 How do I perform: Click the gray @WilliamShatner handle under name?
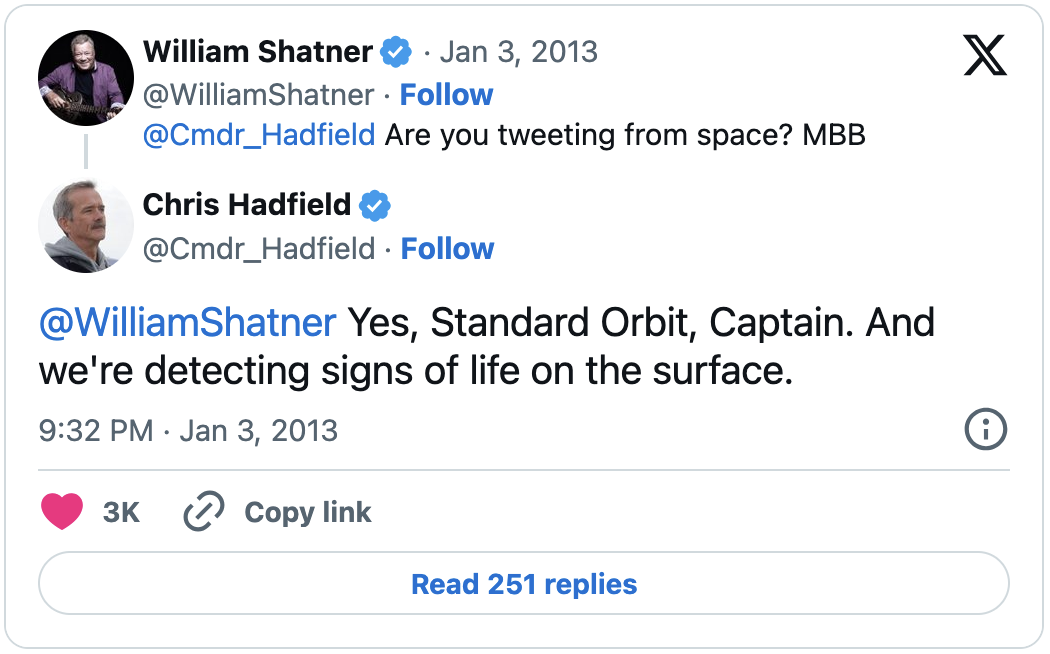pyautogui.click(x=258, y=95)
